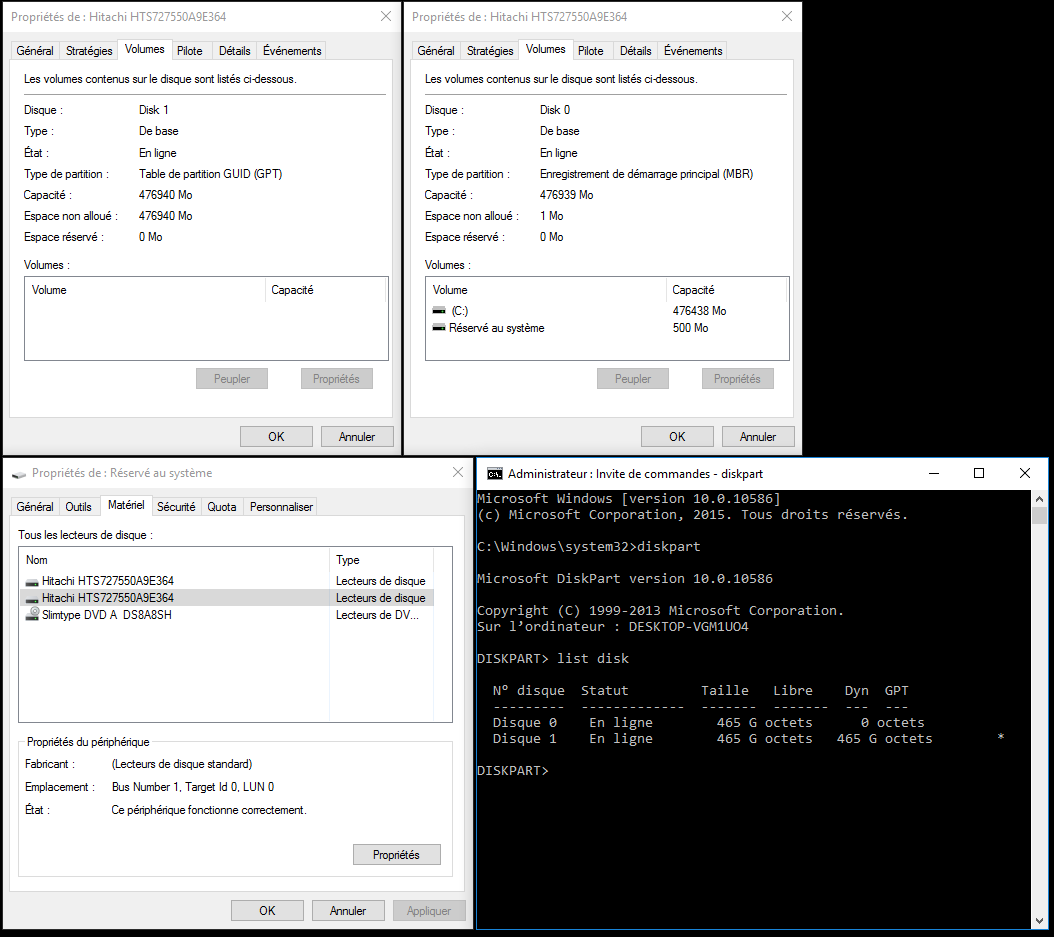Click Peupler button in Disk 1 window
1054x937 pixels.
[x=232, y=379]
